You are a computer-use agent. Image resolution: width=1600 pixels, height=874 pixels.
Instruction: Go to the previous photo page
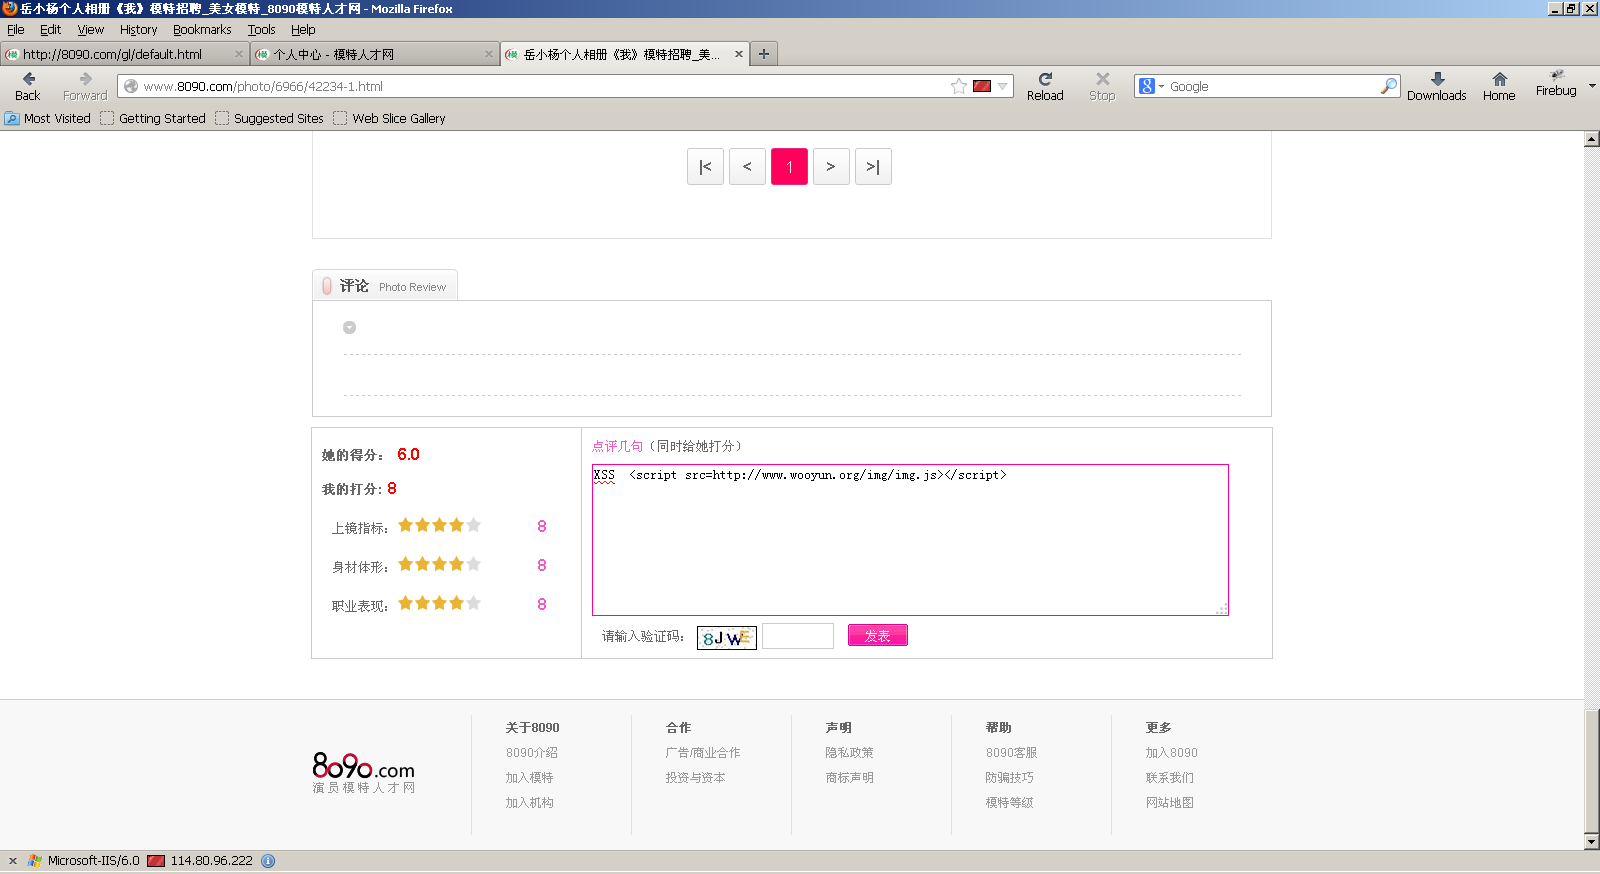[x=747, y=167]
